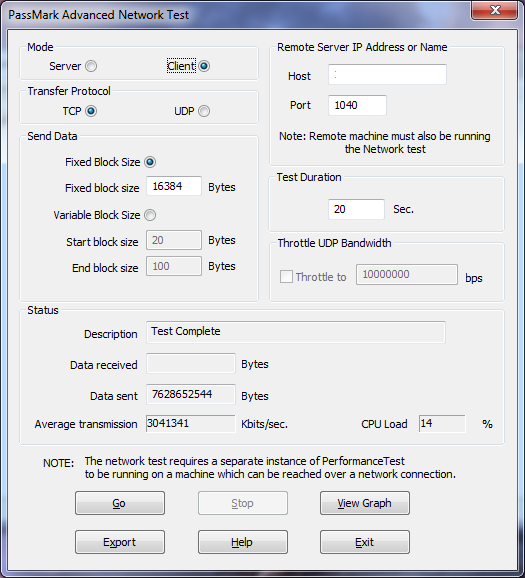Close the window with X button
This screenshot has width=525, height=578.
(494, 10)
